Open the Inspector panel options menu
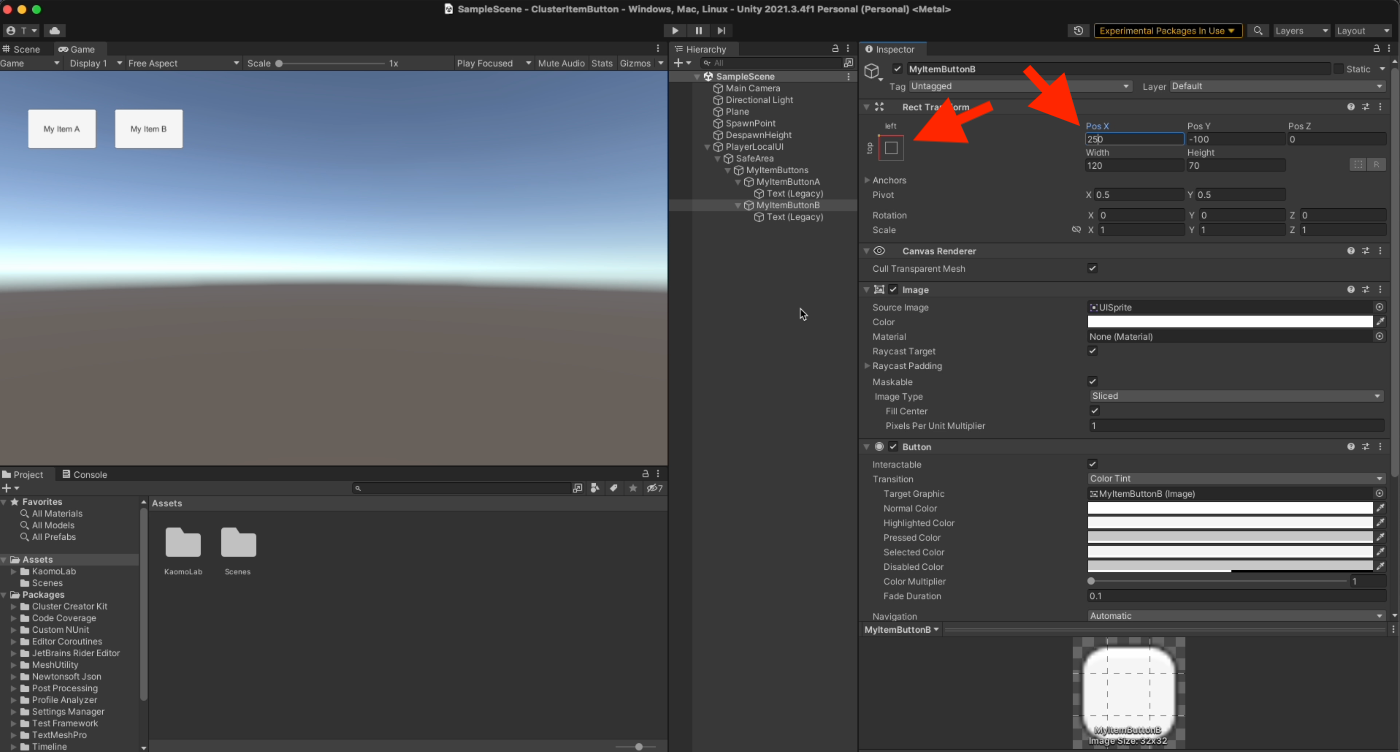 [1388, 49]
